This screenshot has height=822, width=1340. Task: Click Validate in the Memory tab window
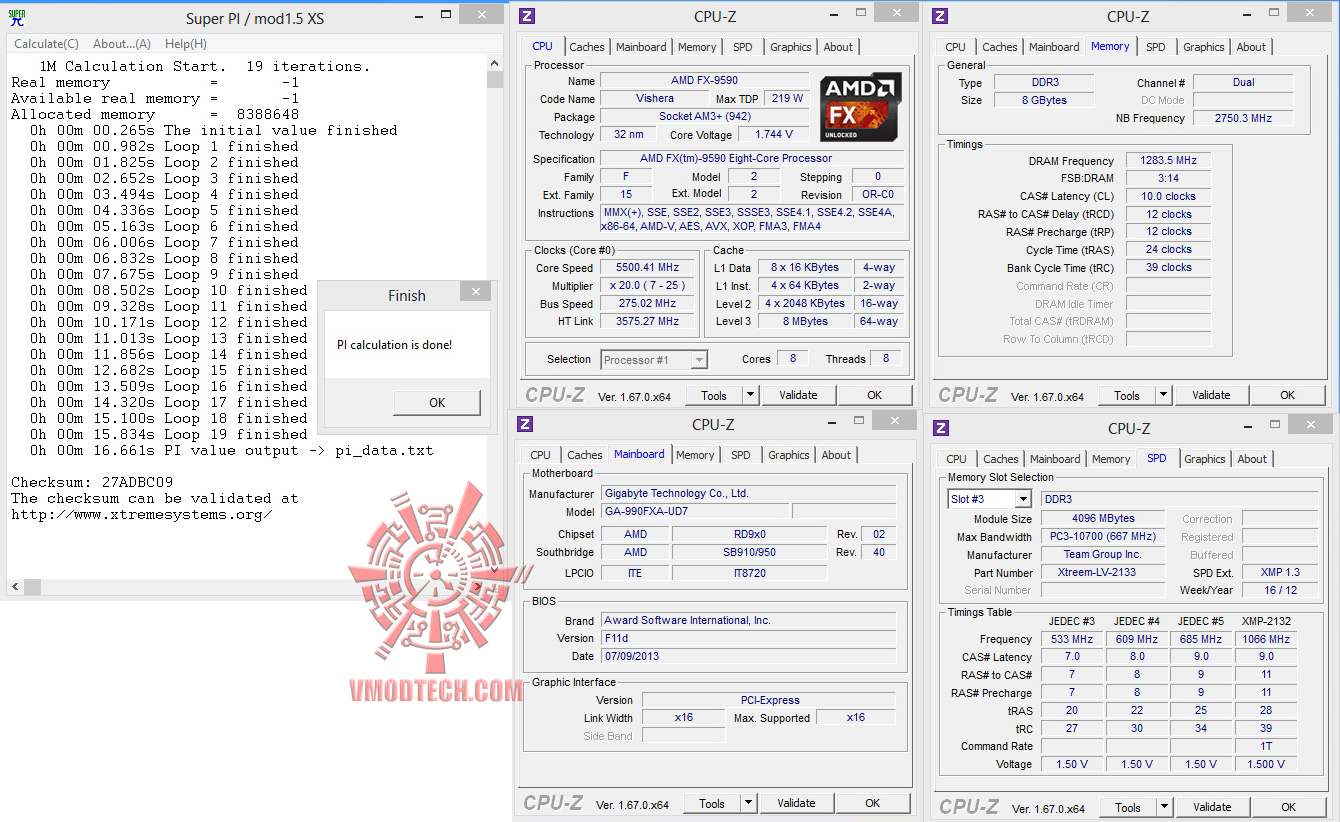1211,395
